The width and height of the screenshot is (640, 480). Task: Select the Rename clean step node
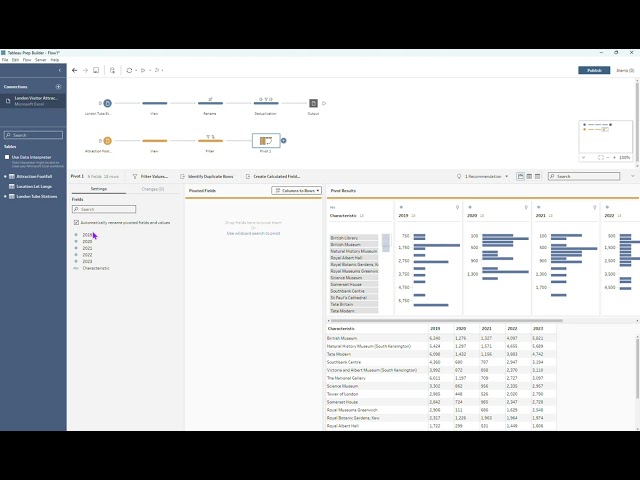click(x=210, y=103)
